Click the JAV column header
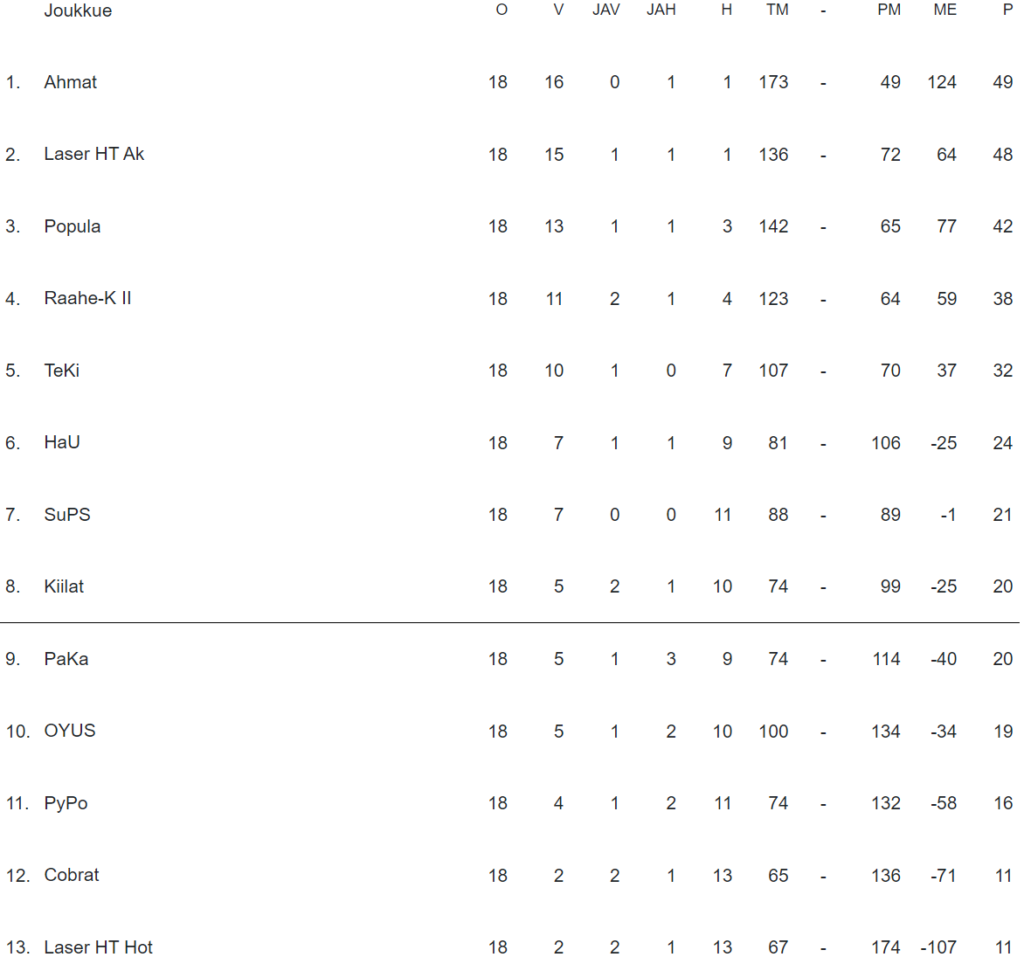This screenshot has width=1024, height=964. tap(607, 11)
